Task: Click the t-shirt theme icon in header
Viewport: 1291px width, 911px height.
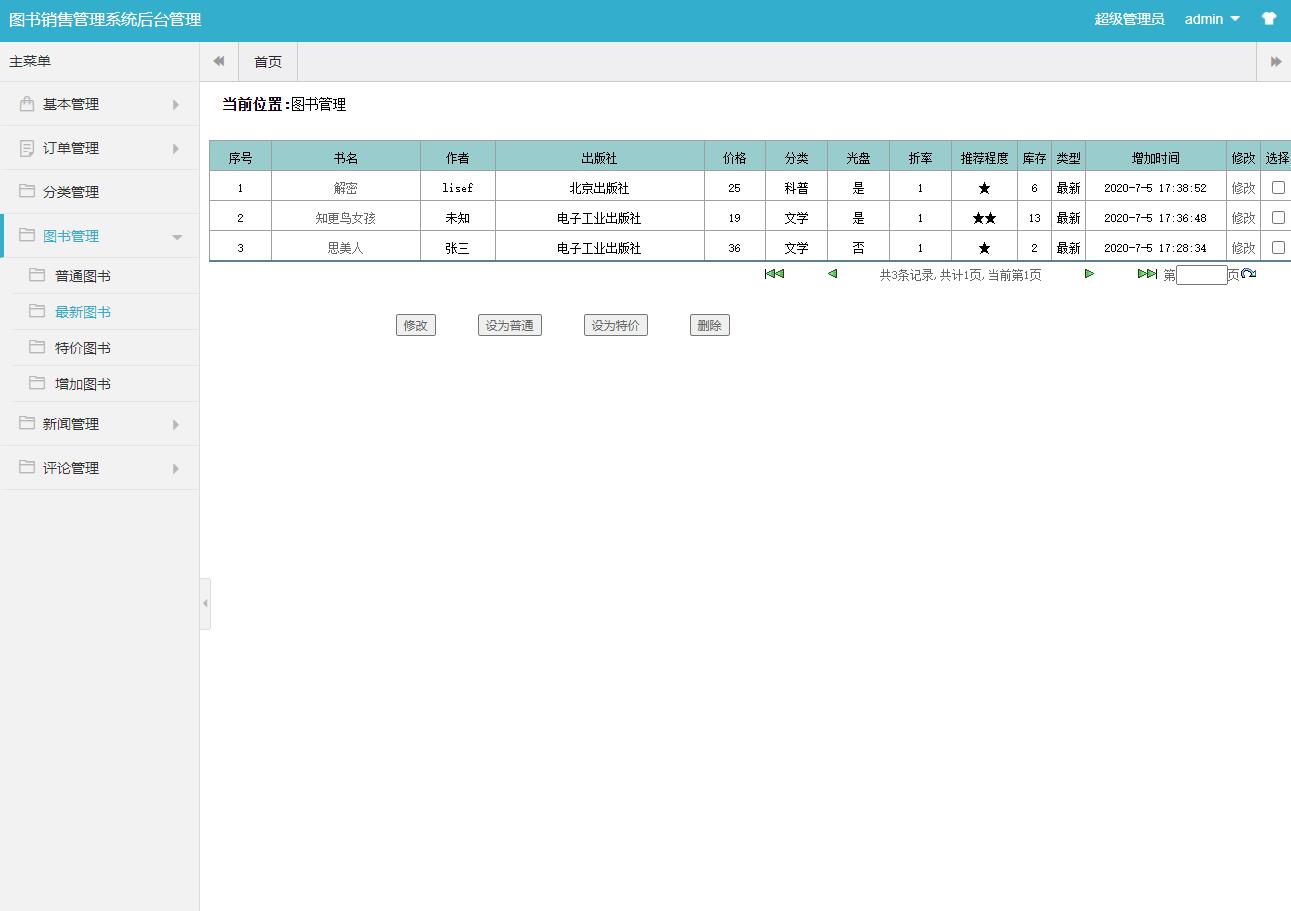Action: 1268,18
